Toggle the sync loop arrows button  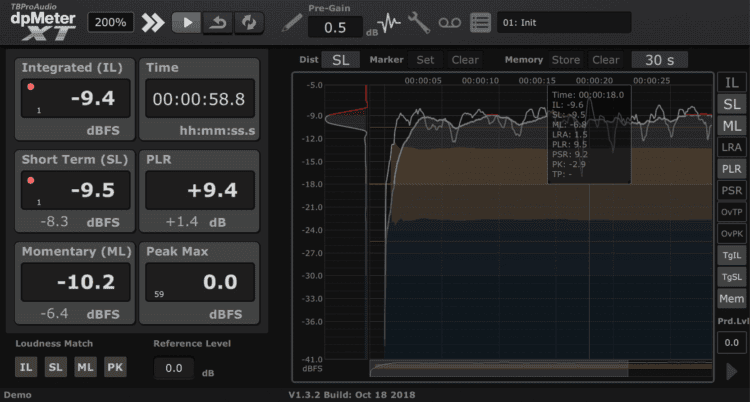[249, 22]
